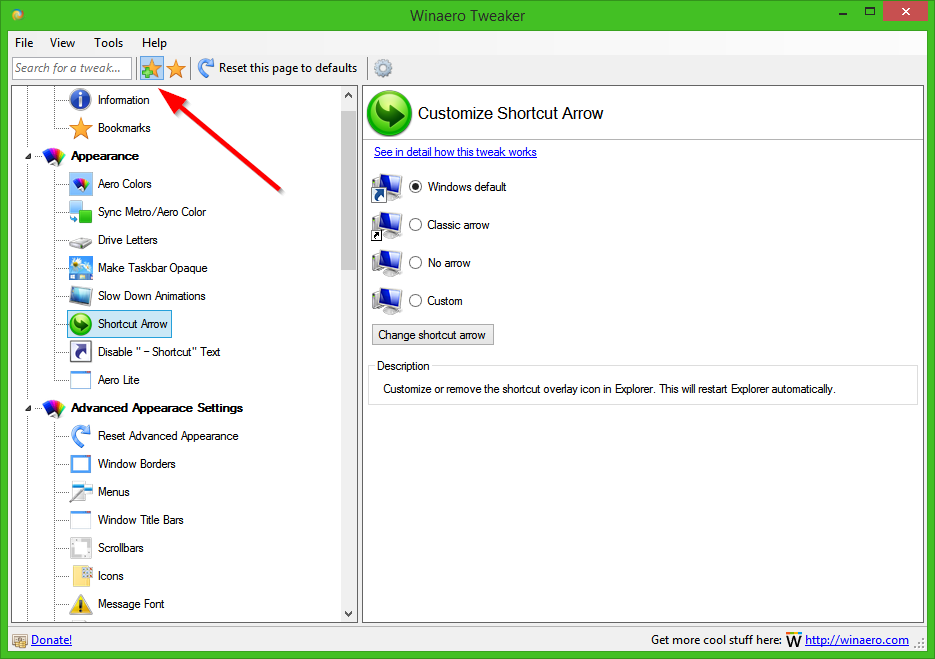Click the Change shortcut arrow button
Screen dimensions: 935x659
click(x=432, y=335)
